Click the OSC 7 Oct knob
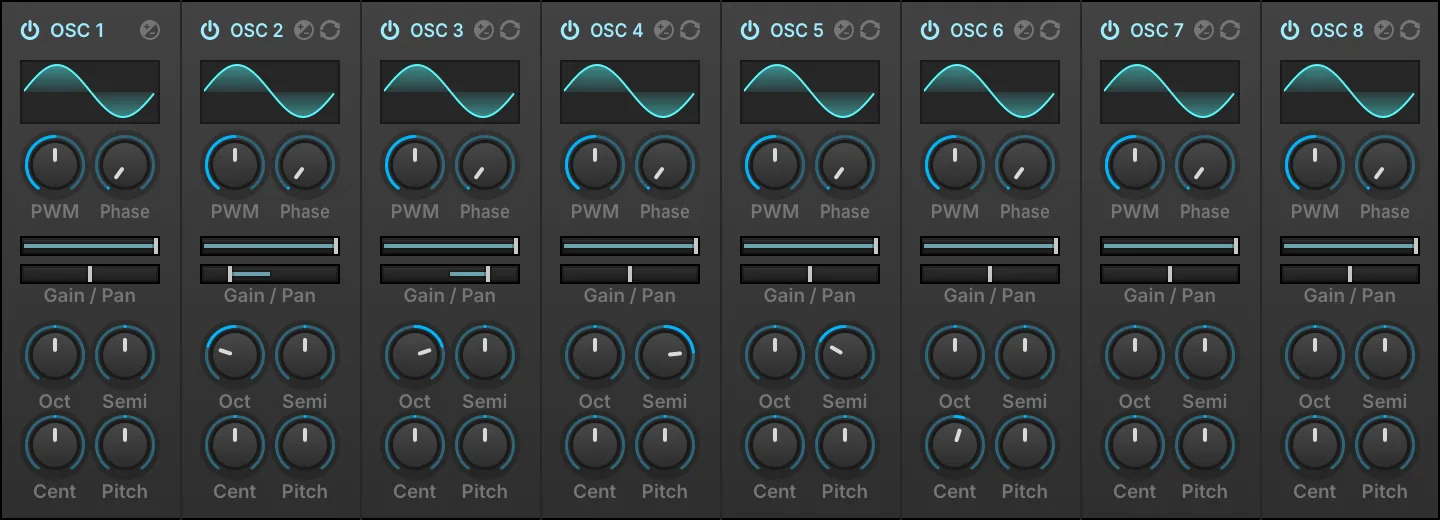This screenshot has width=1440, height=520. pyautogui.click(x=1135, y=354)
